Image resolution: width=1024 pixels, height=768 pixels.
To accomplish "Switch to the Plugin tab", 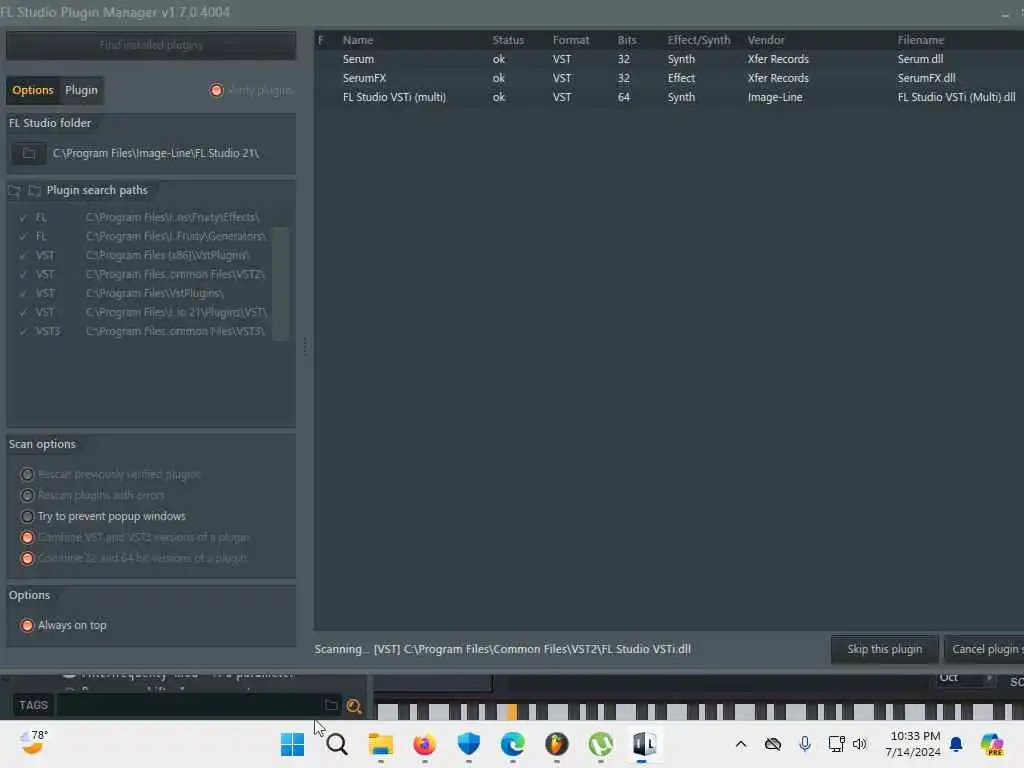I will click(81, 90).
